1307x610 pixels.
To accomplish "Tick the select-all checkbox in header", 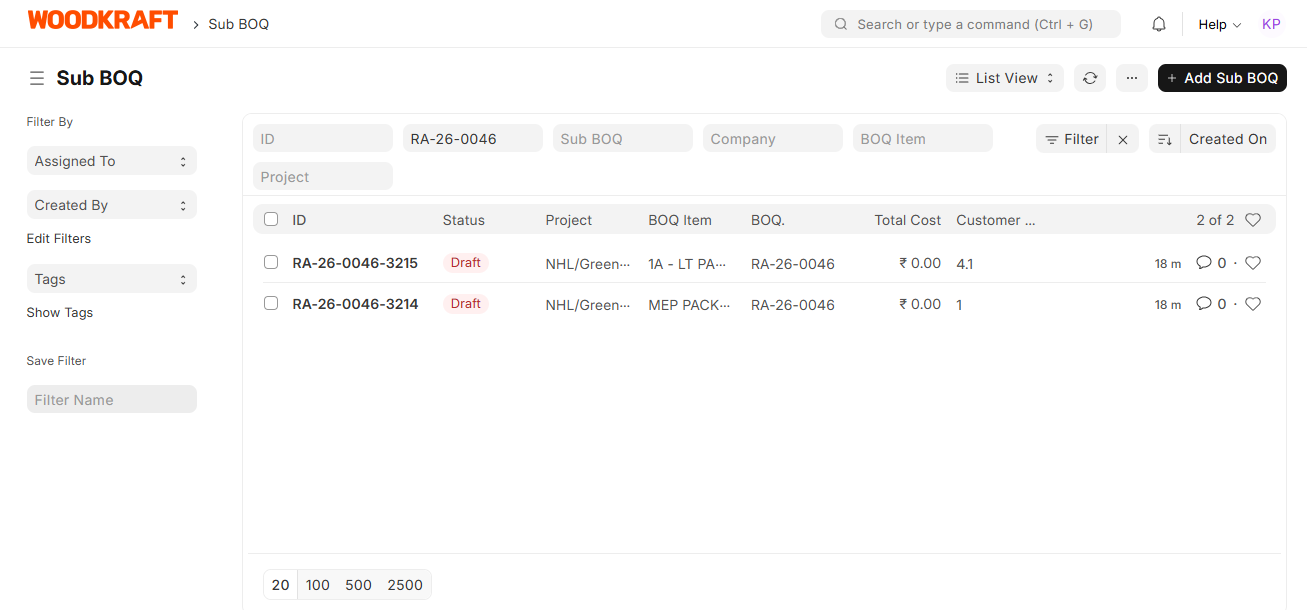I will click(271, 219).
